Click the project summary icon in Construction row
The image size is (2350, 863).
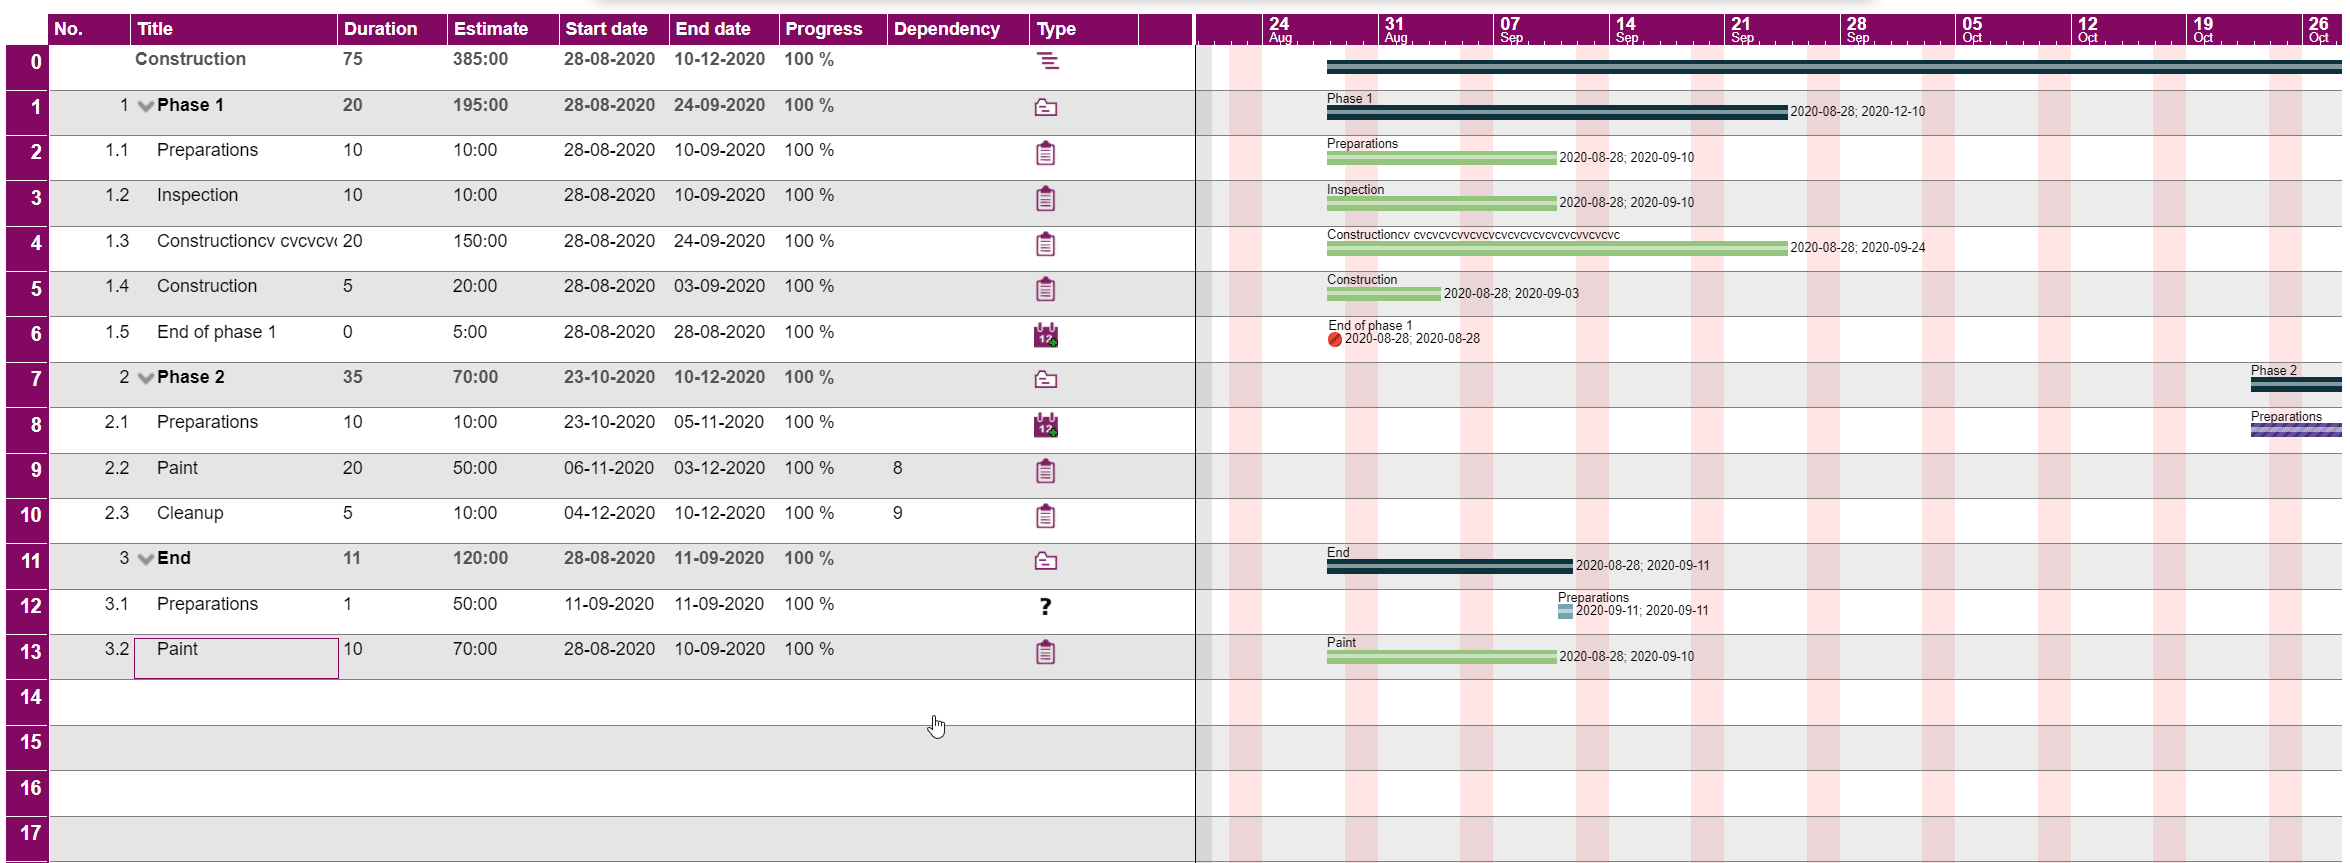(1046, 61)
